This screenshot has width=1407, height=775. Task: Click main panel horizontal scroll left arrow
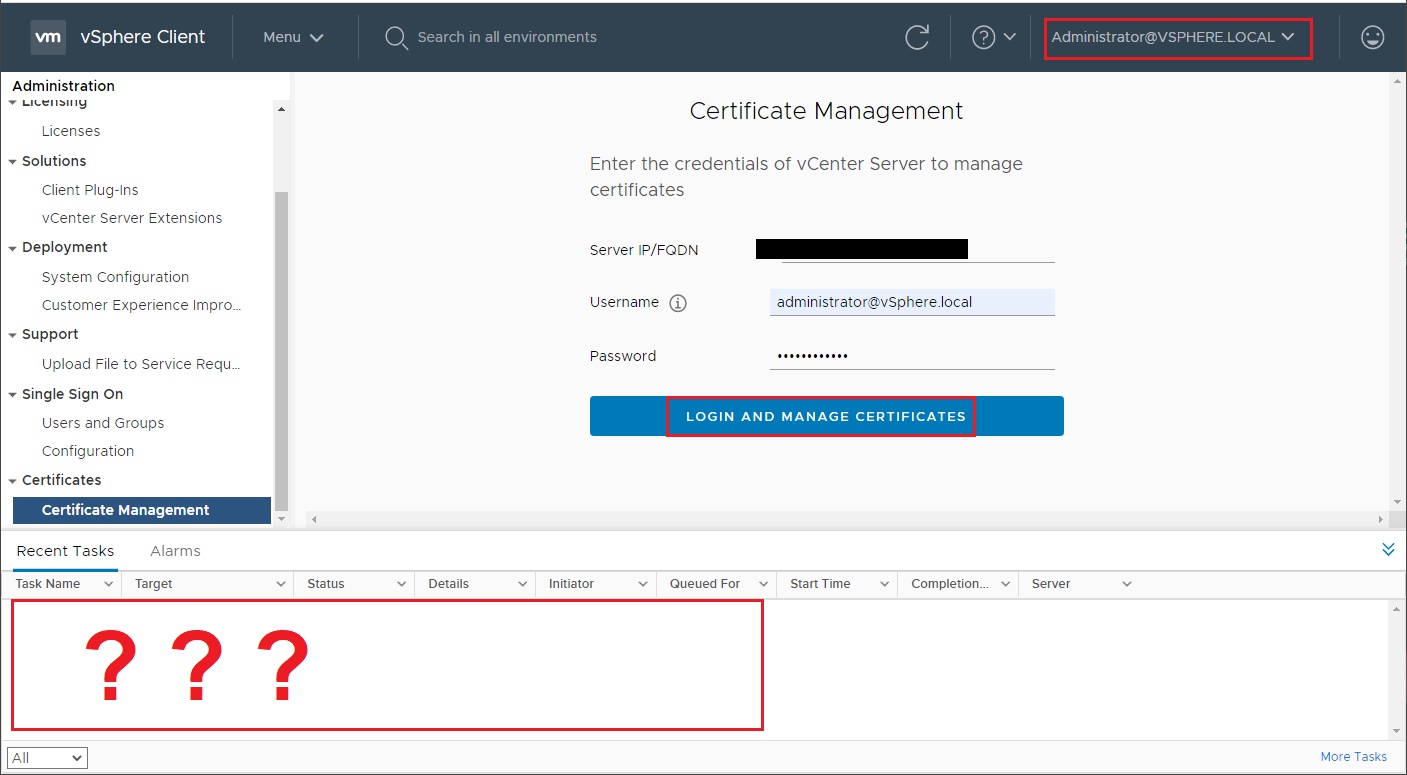(313, 520)
